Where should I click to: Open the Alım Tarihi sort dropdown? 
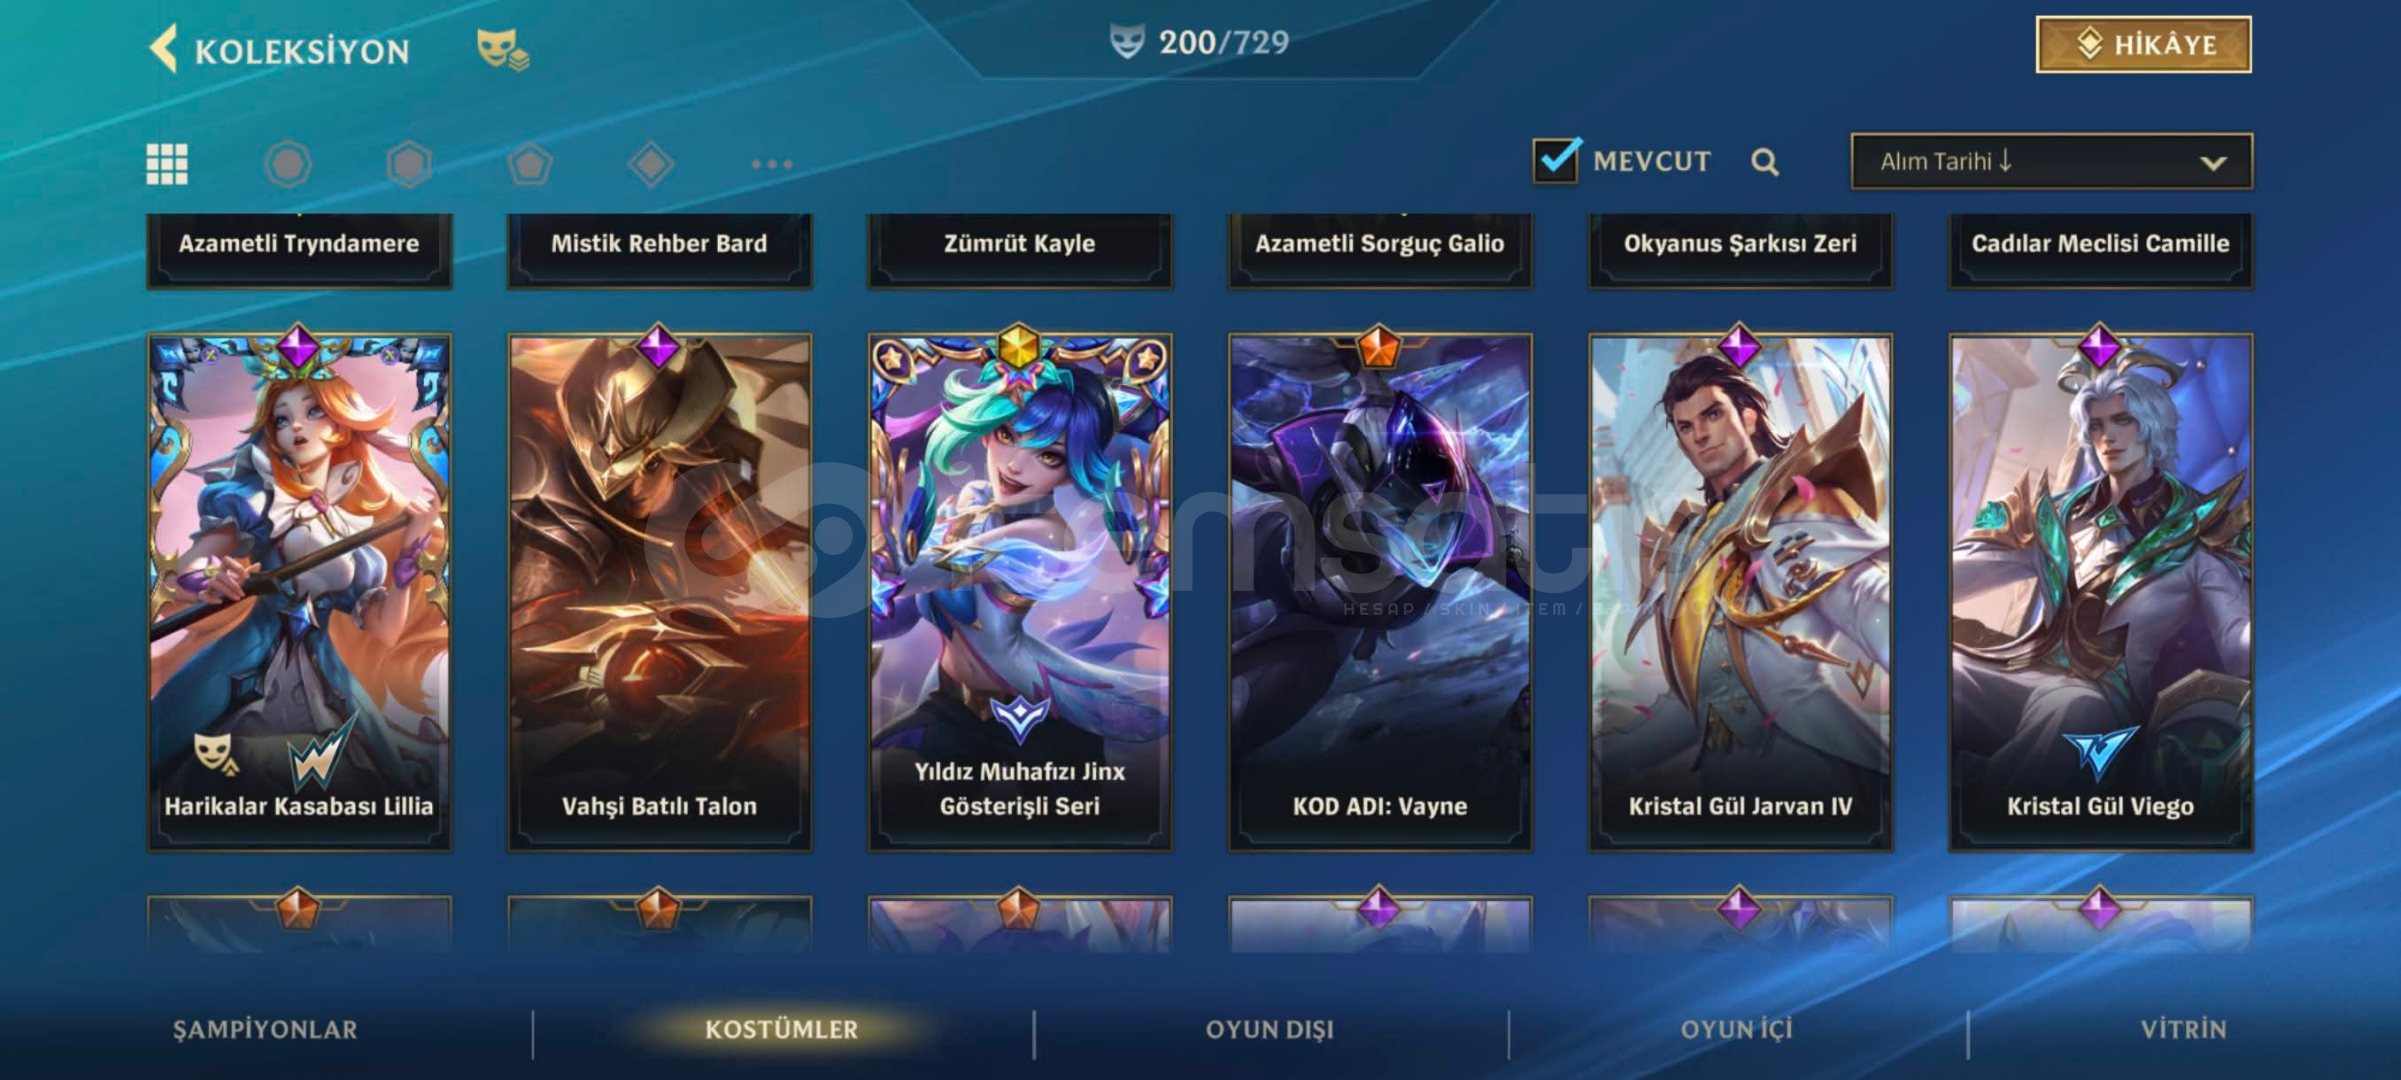(x=2051, y=161)
